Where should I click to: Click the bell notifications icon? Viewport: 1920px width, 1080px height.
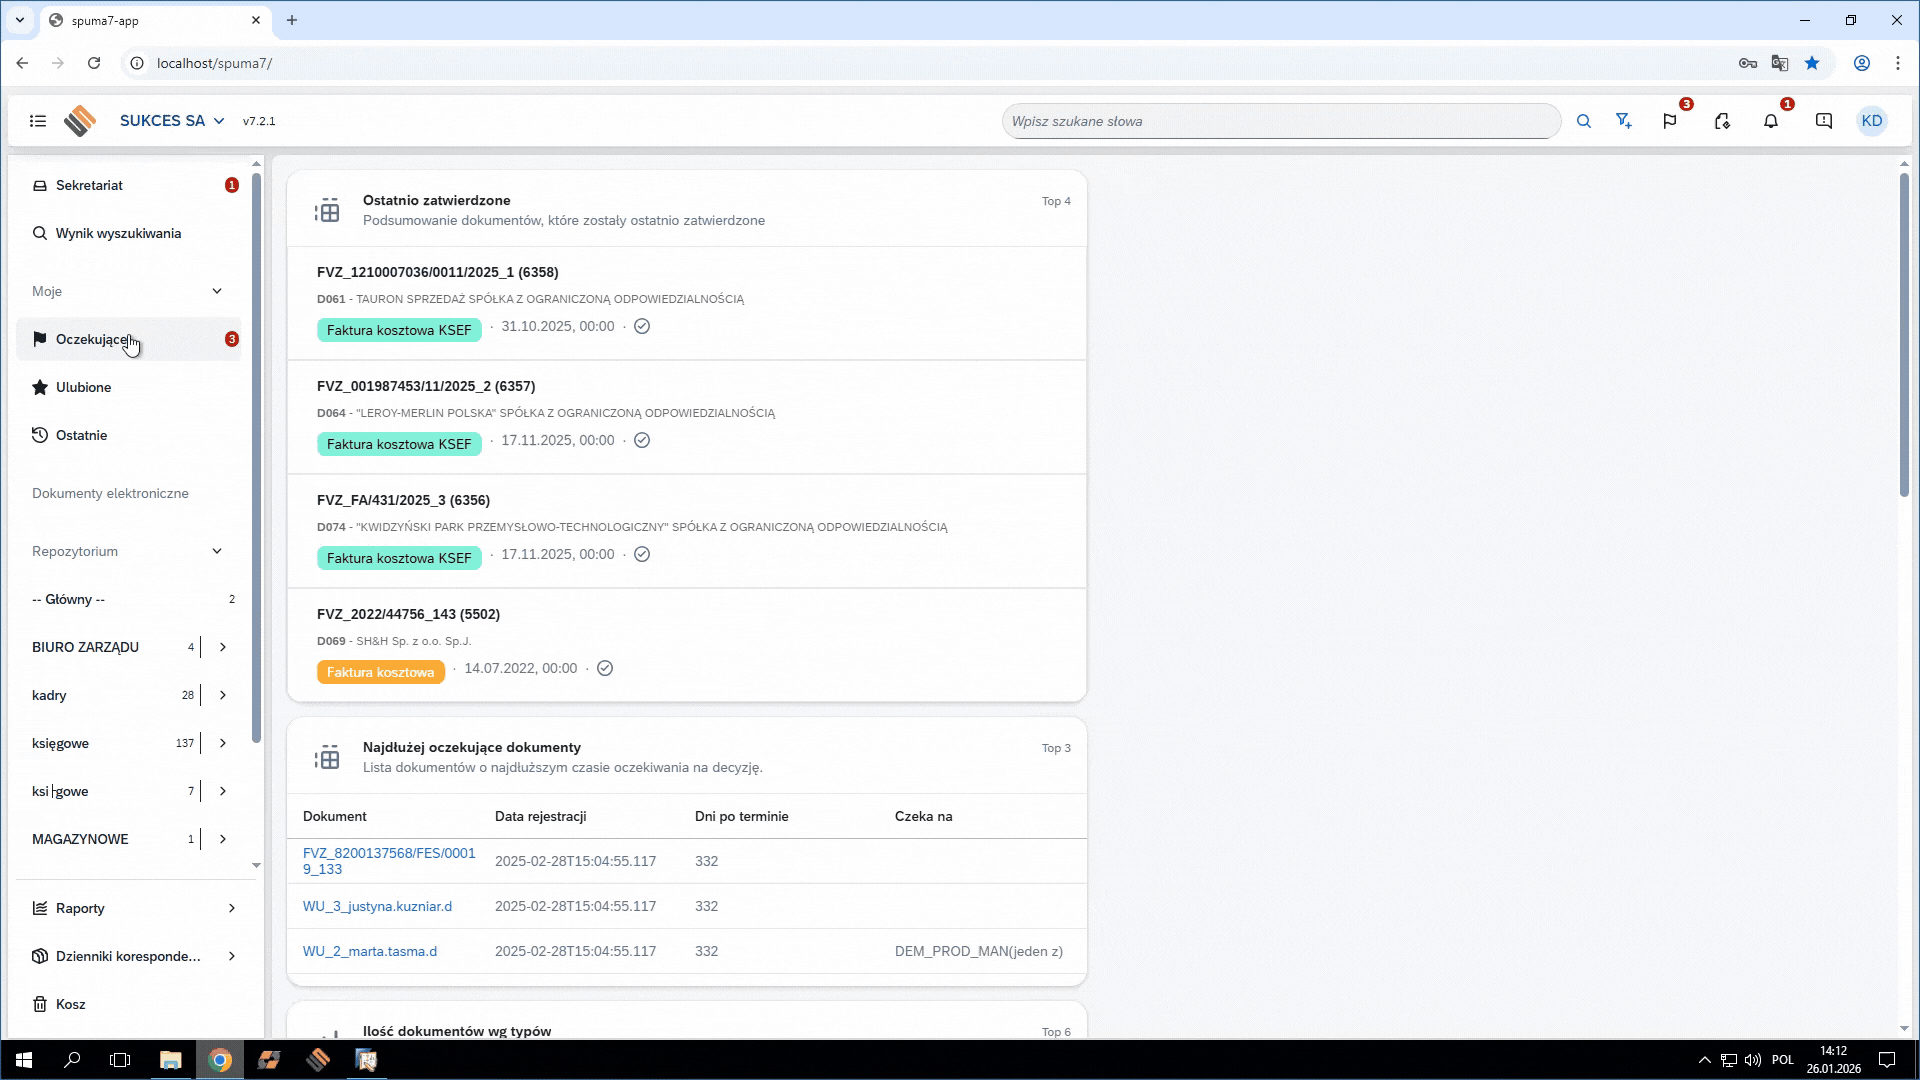(x=1771, y=121)
